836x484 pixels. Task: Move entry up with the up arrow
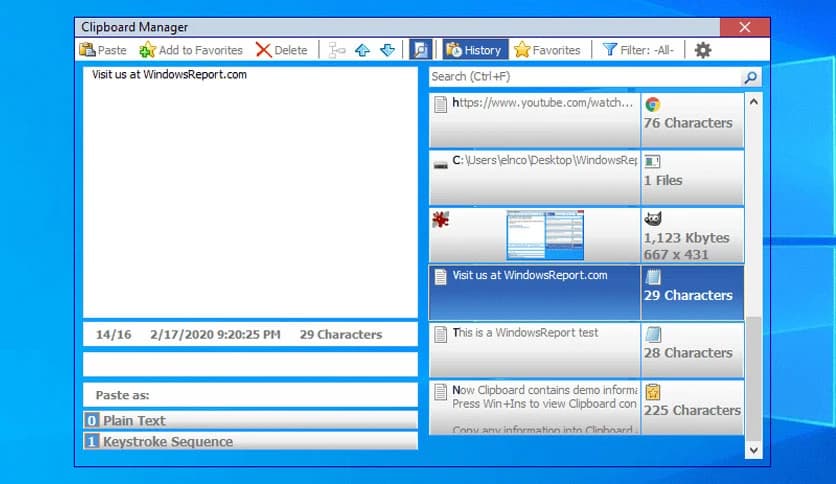point(363,50)
